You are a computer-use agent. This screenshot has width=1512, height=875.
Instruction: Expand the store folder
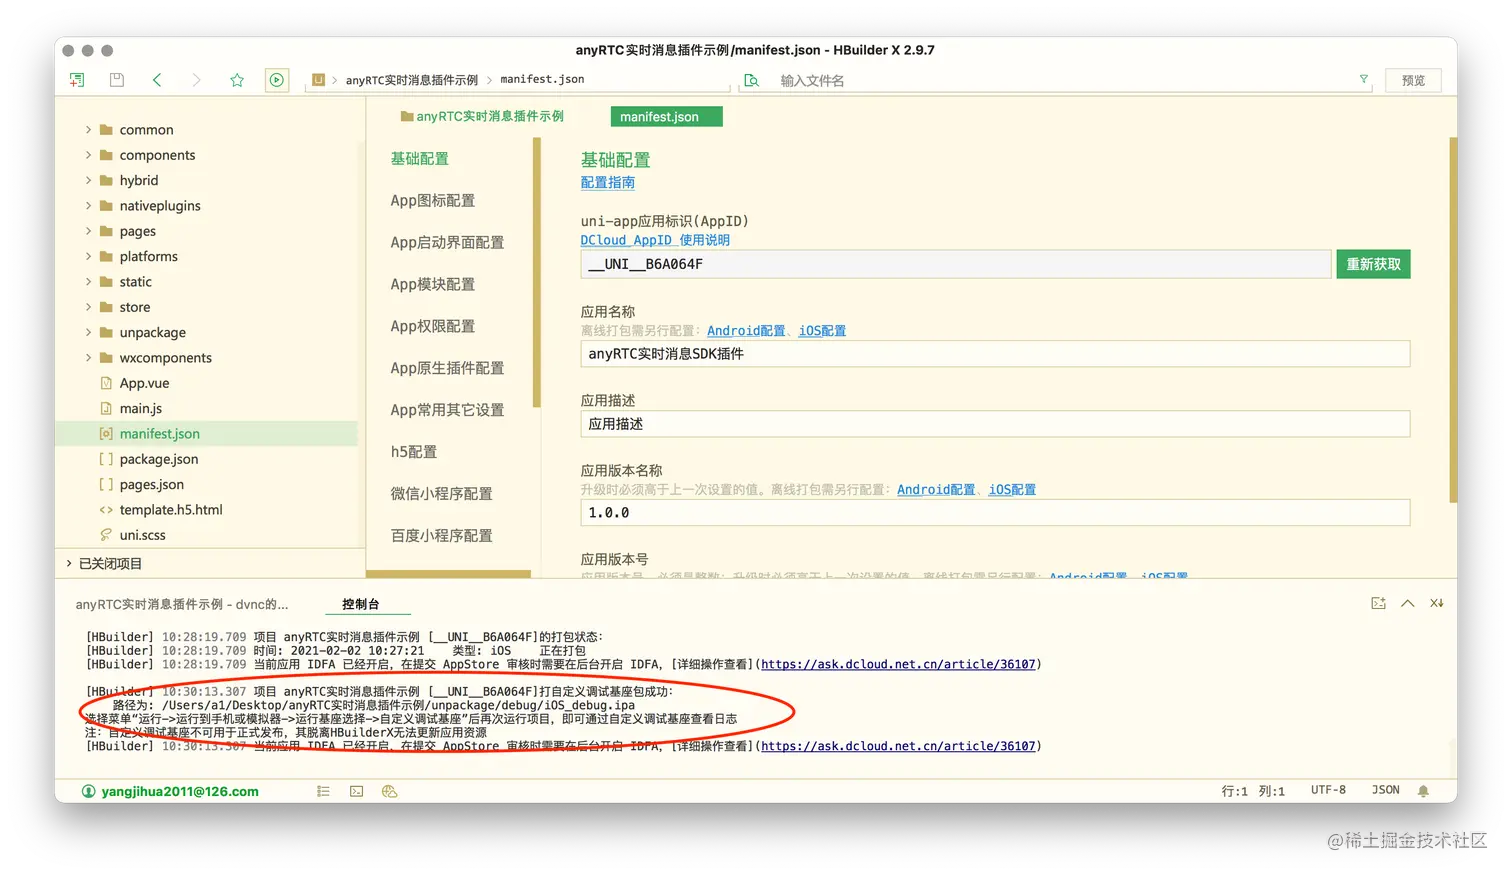pyautogui.click(x=88, y=307)
